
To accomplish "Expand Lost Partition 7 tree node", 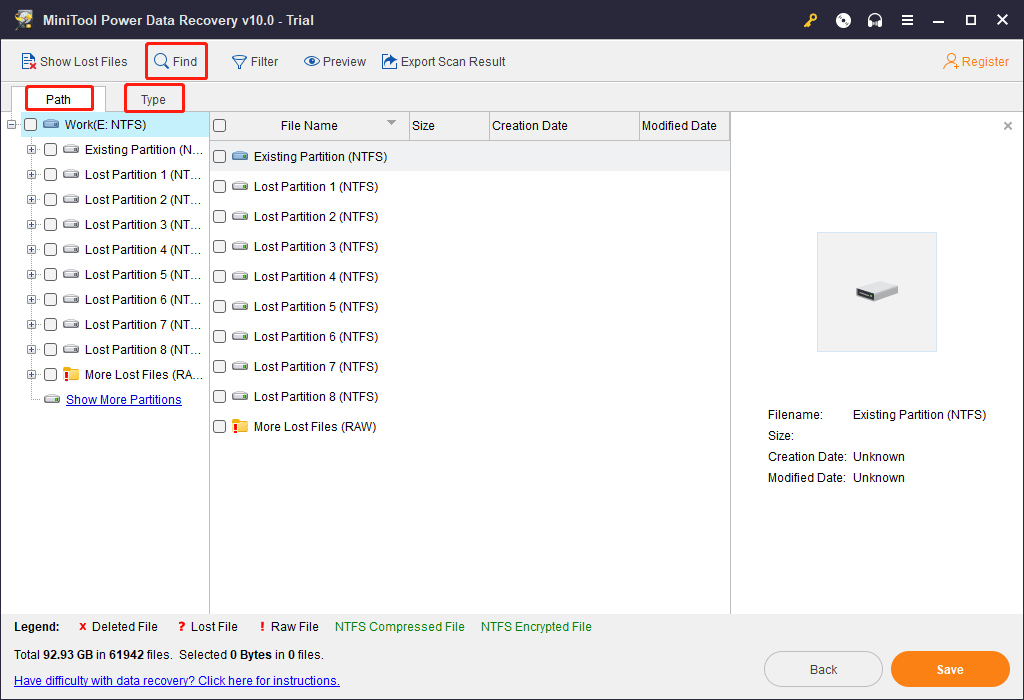I will click(x=31, y=325).
